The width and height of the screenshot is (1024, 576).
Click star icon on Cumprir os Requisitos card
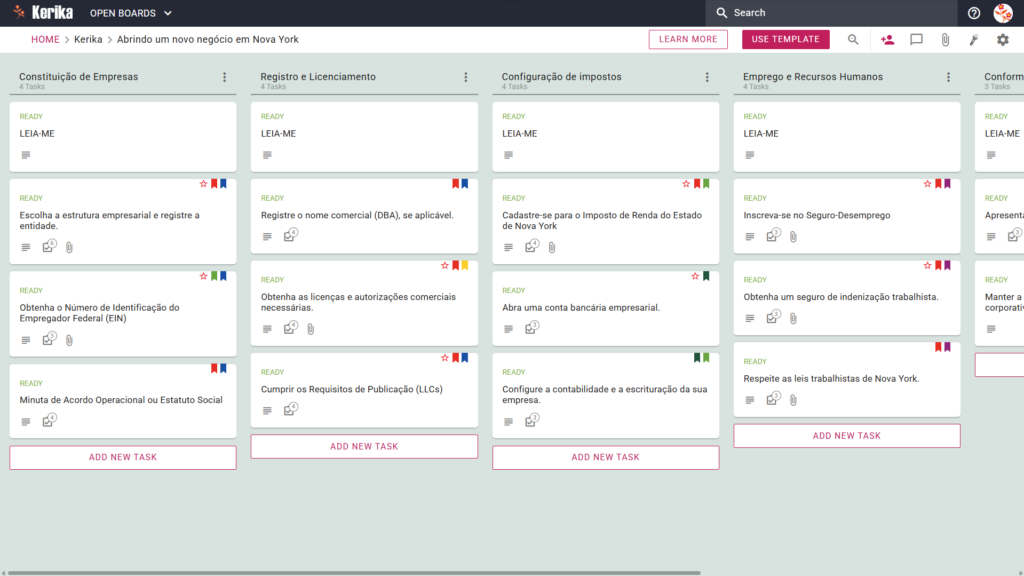445,358
